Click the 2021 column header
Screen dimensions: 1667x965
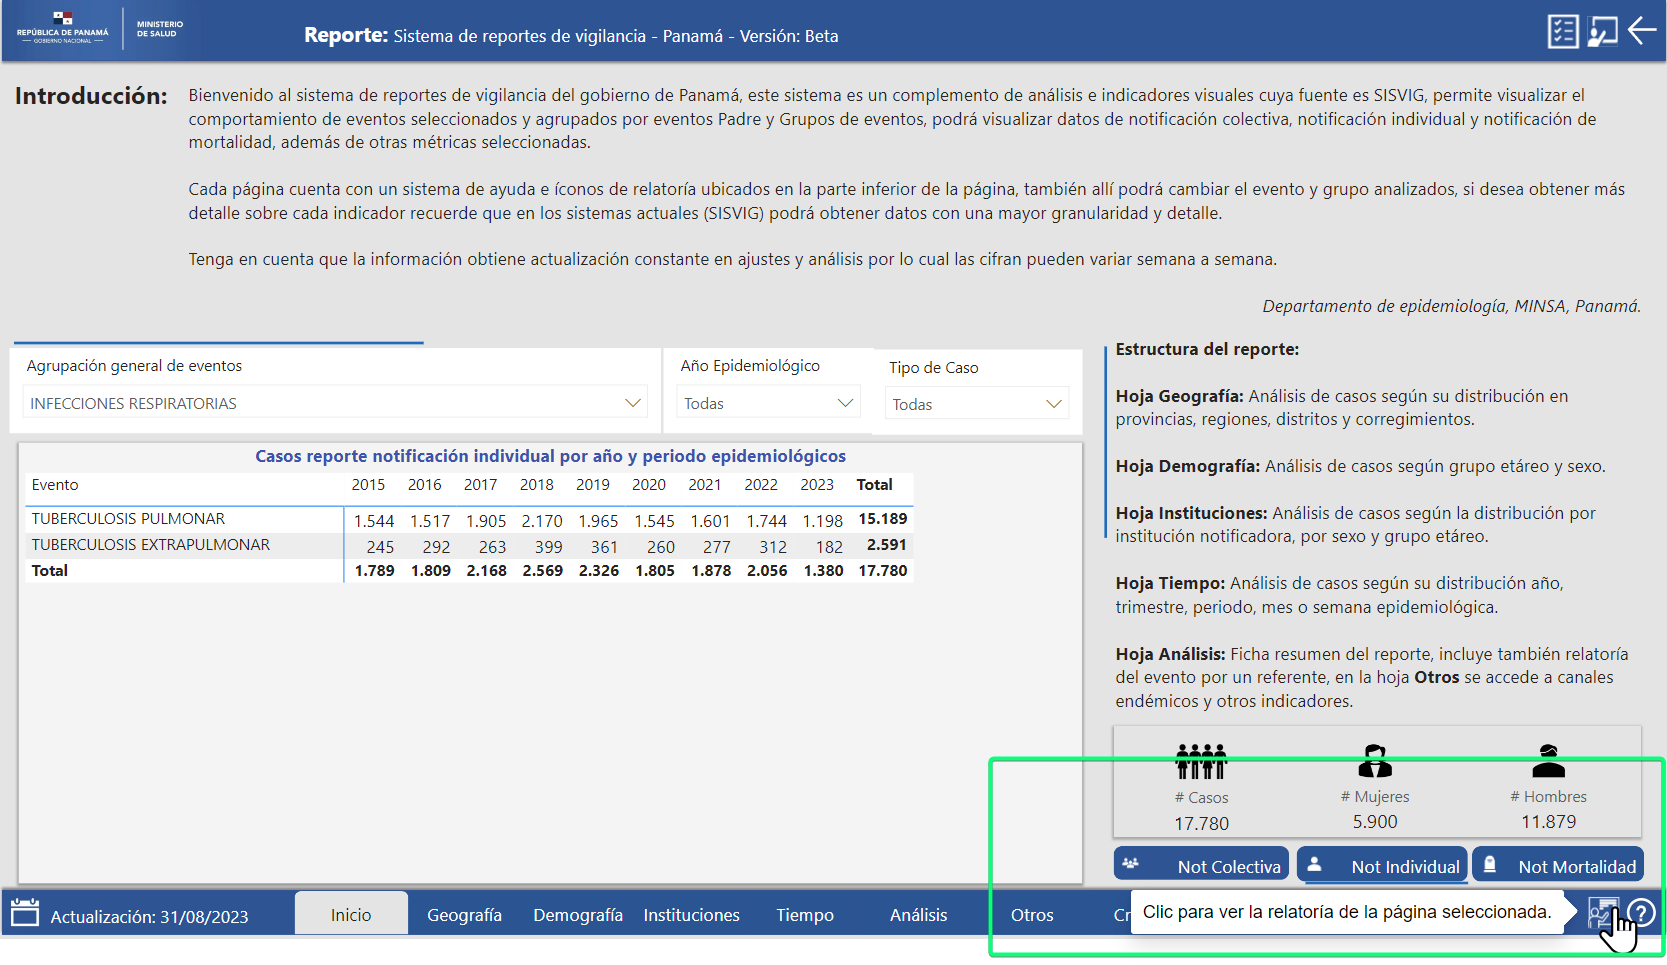tap(704, 484)
